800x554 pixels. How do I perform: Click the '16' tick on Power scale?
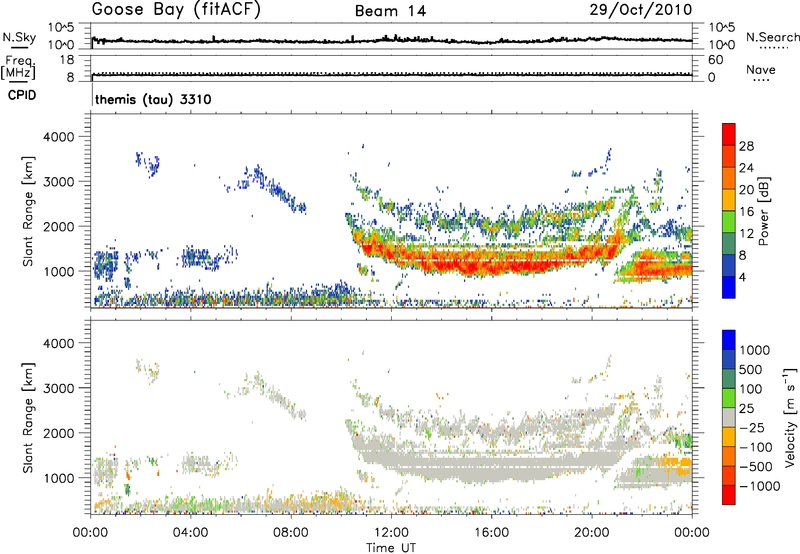coord(746,212)
